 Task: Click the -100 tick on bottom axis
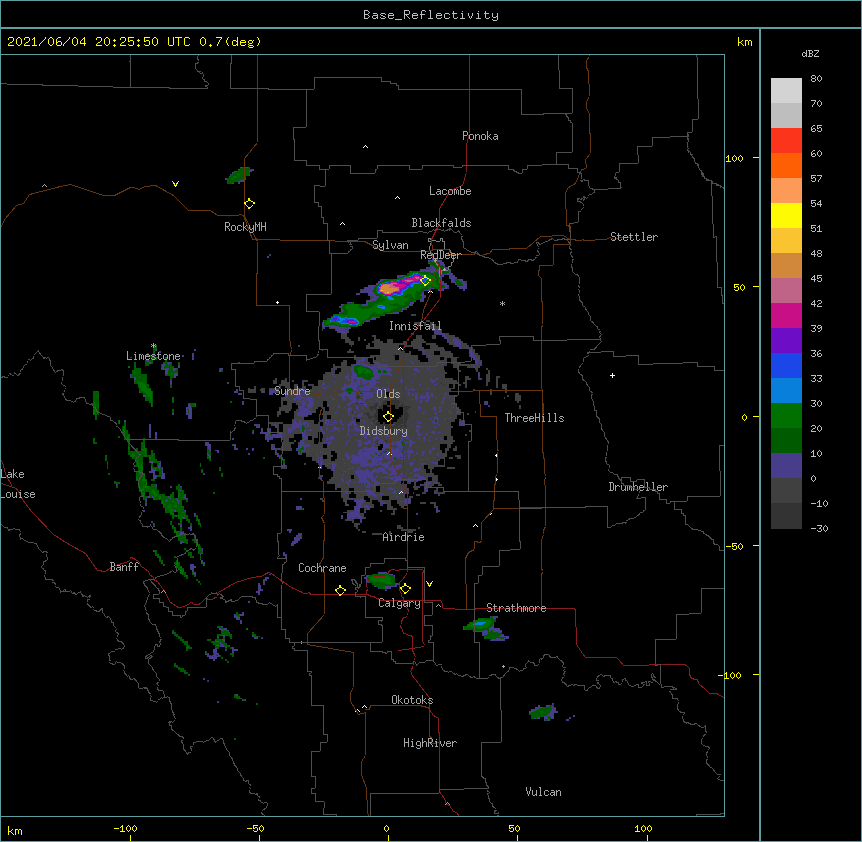125,828
